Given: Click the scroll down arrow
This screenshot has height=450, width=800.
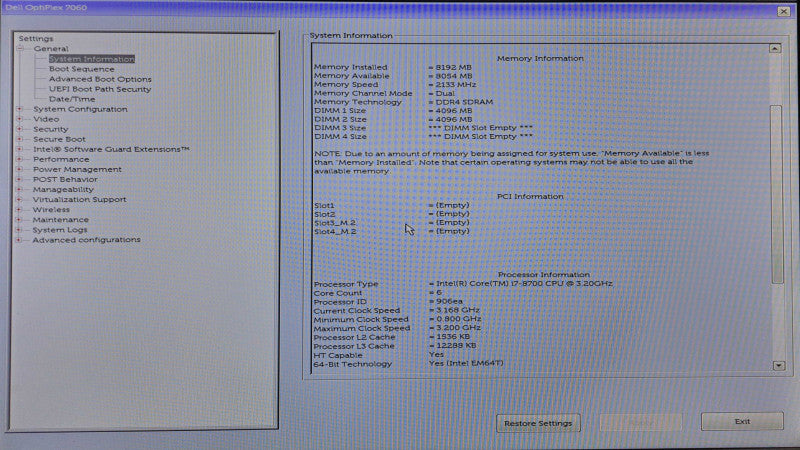Looking at the screenshot, I should click(779, 365).
